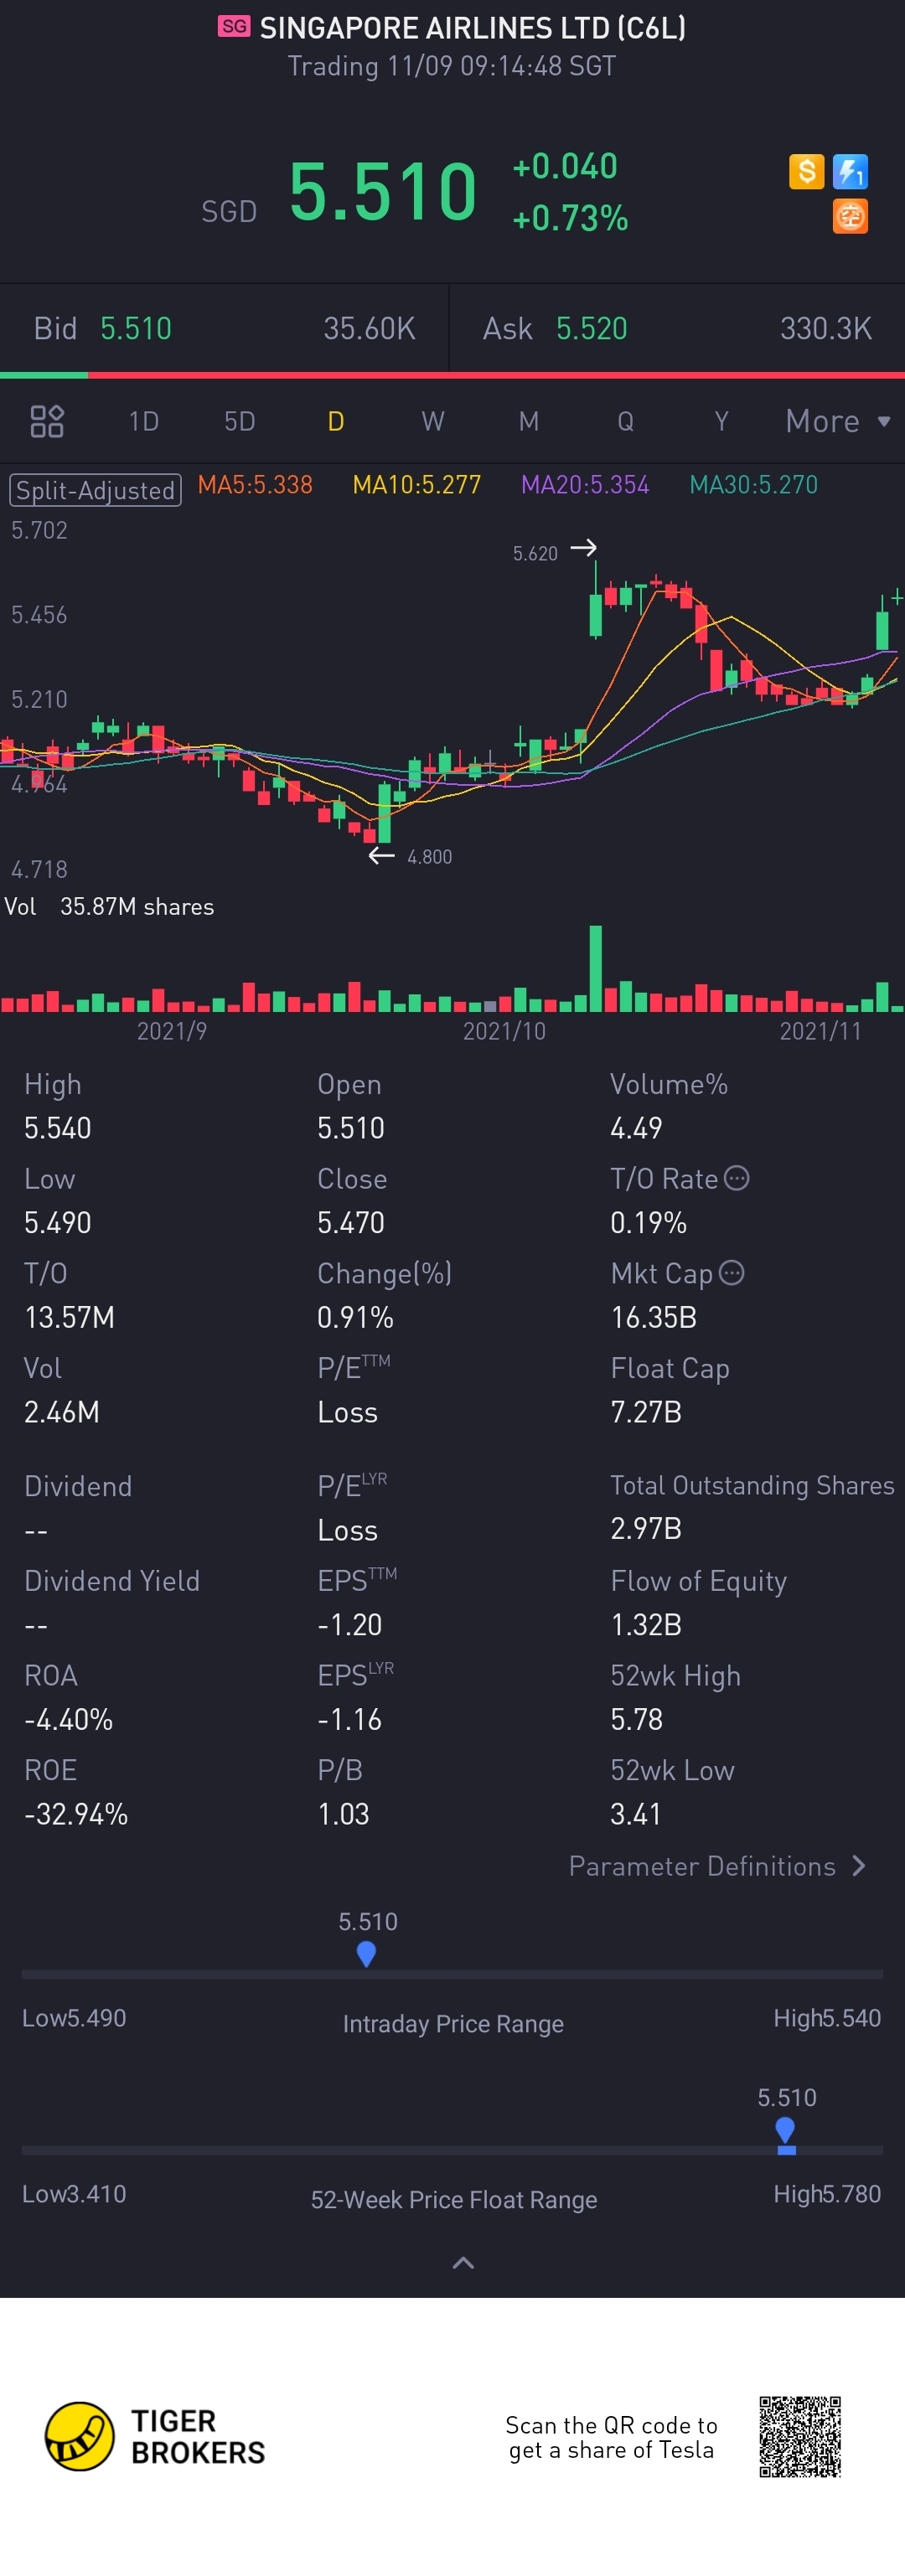The height and width of the screenshot is (2576, 905).
Task: Tap the T/O value 13.57M
Action: (69, 1317)
